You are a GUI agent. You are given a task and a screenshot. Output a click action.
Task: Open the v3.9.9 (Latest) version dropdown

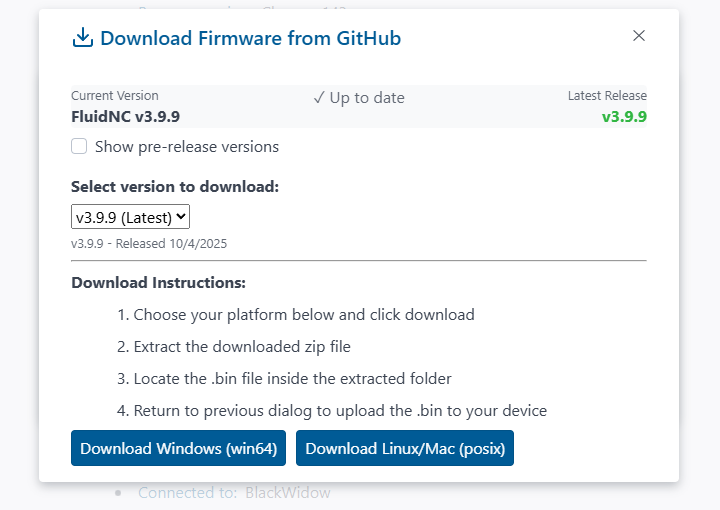(x=130, y=217)
